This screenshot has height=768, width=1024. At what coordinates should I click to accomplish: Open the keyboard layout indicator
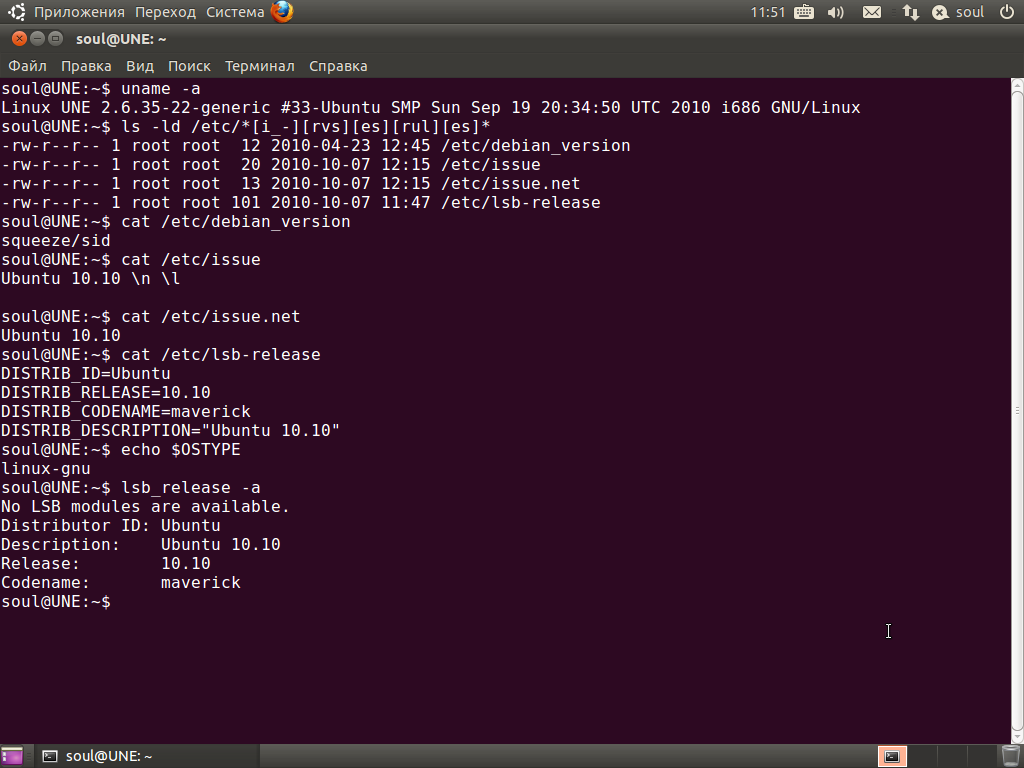click(804, 12)
